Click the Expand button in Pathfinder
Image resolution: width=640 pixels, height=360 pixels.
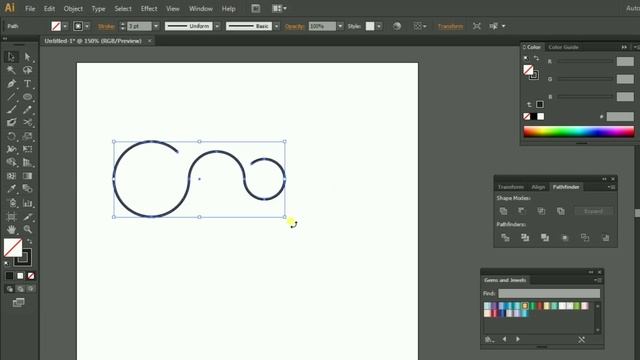point(593,211)
